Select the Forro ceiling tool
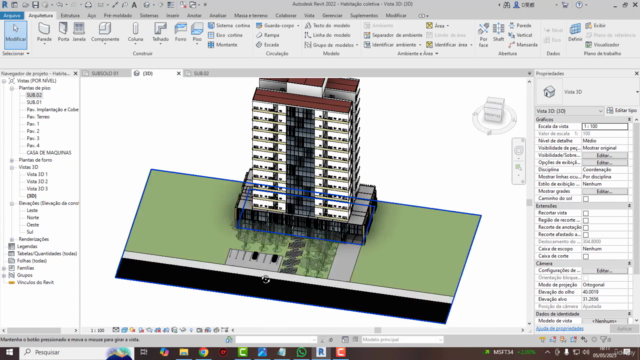Screen dimensions: 640x360 pos(180,33)
